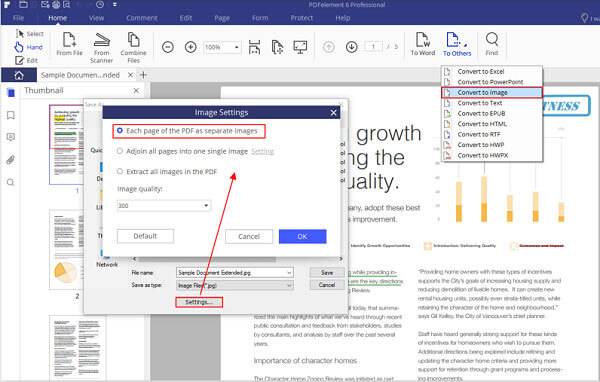Open the Comment menu tab
The image size is (600, 382).
(142, 18)
